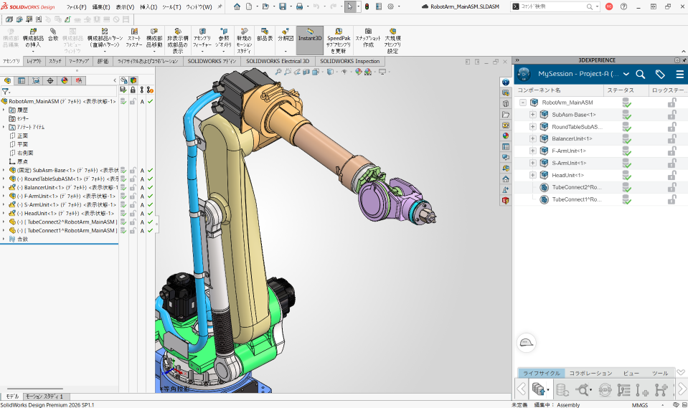Click Update SpeedPak Subassemblies tool
Screen dimensions: 688x408
pyautogui.click(x=338, y=40)
